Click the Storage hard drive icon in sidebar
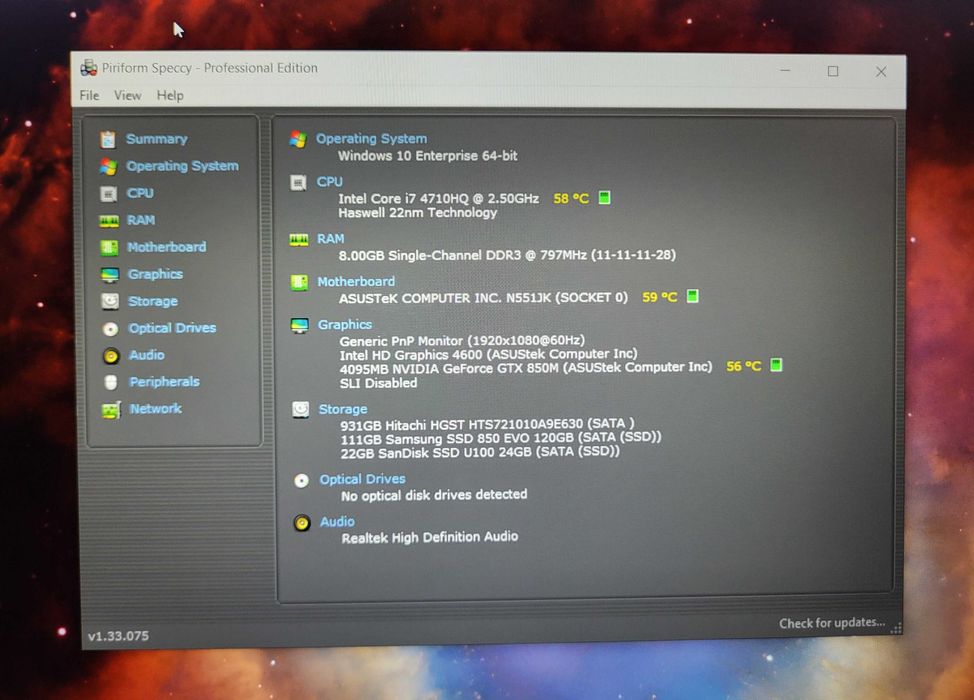Screen dimensions: 974x700 click(110, 301)
